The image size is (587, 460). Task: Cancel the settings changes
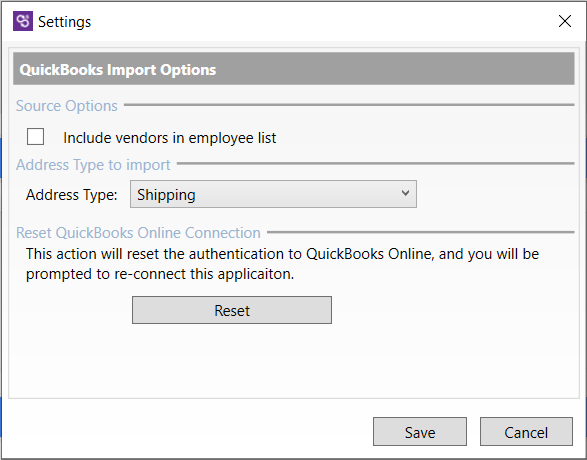tap(526, 432)
